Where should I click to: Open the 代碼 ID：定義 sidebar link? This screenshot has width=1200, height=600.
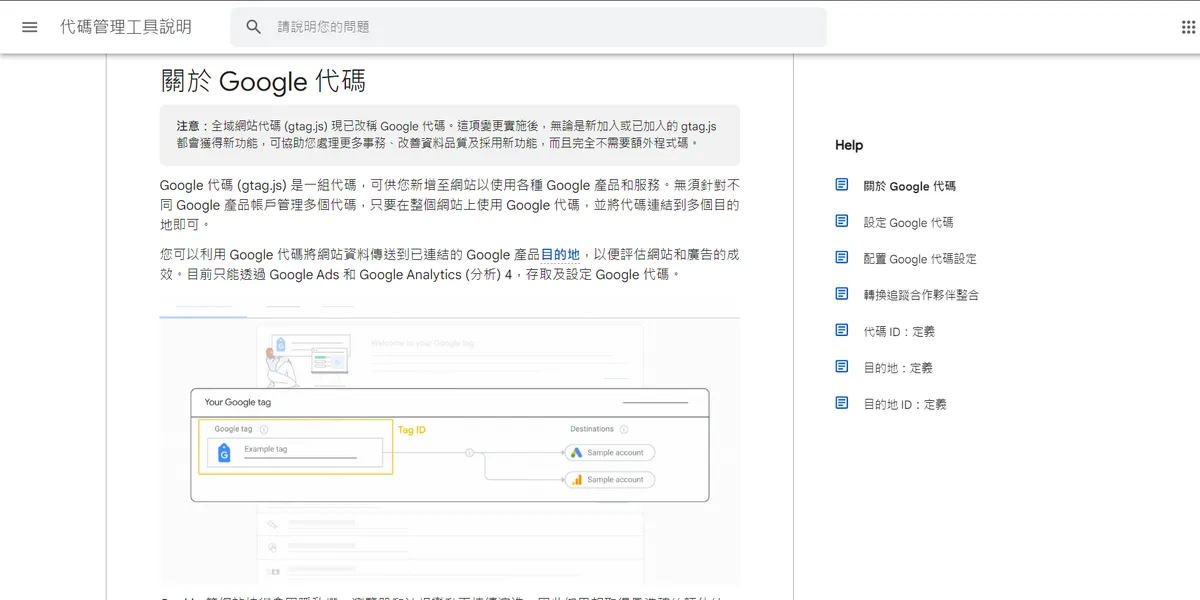point(899,331)
